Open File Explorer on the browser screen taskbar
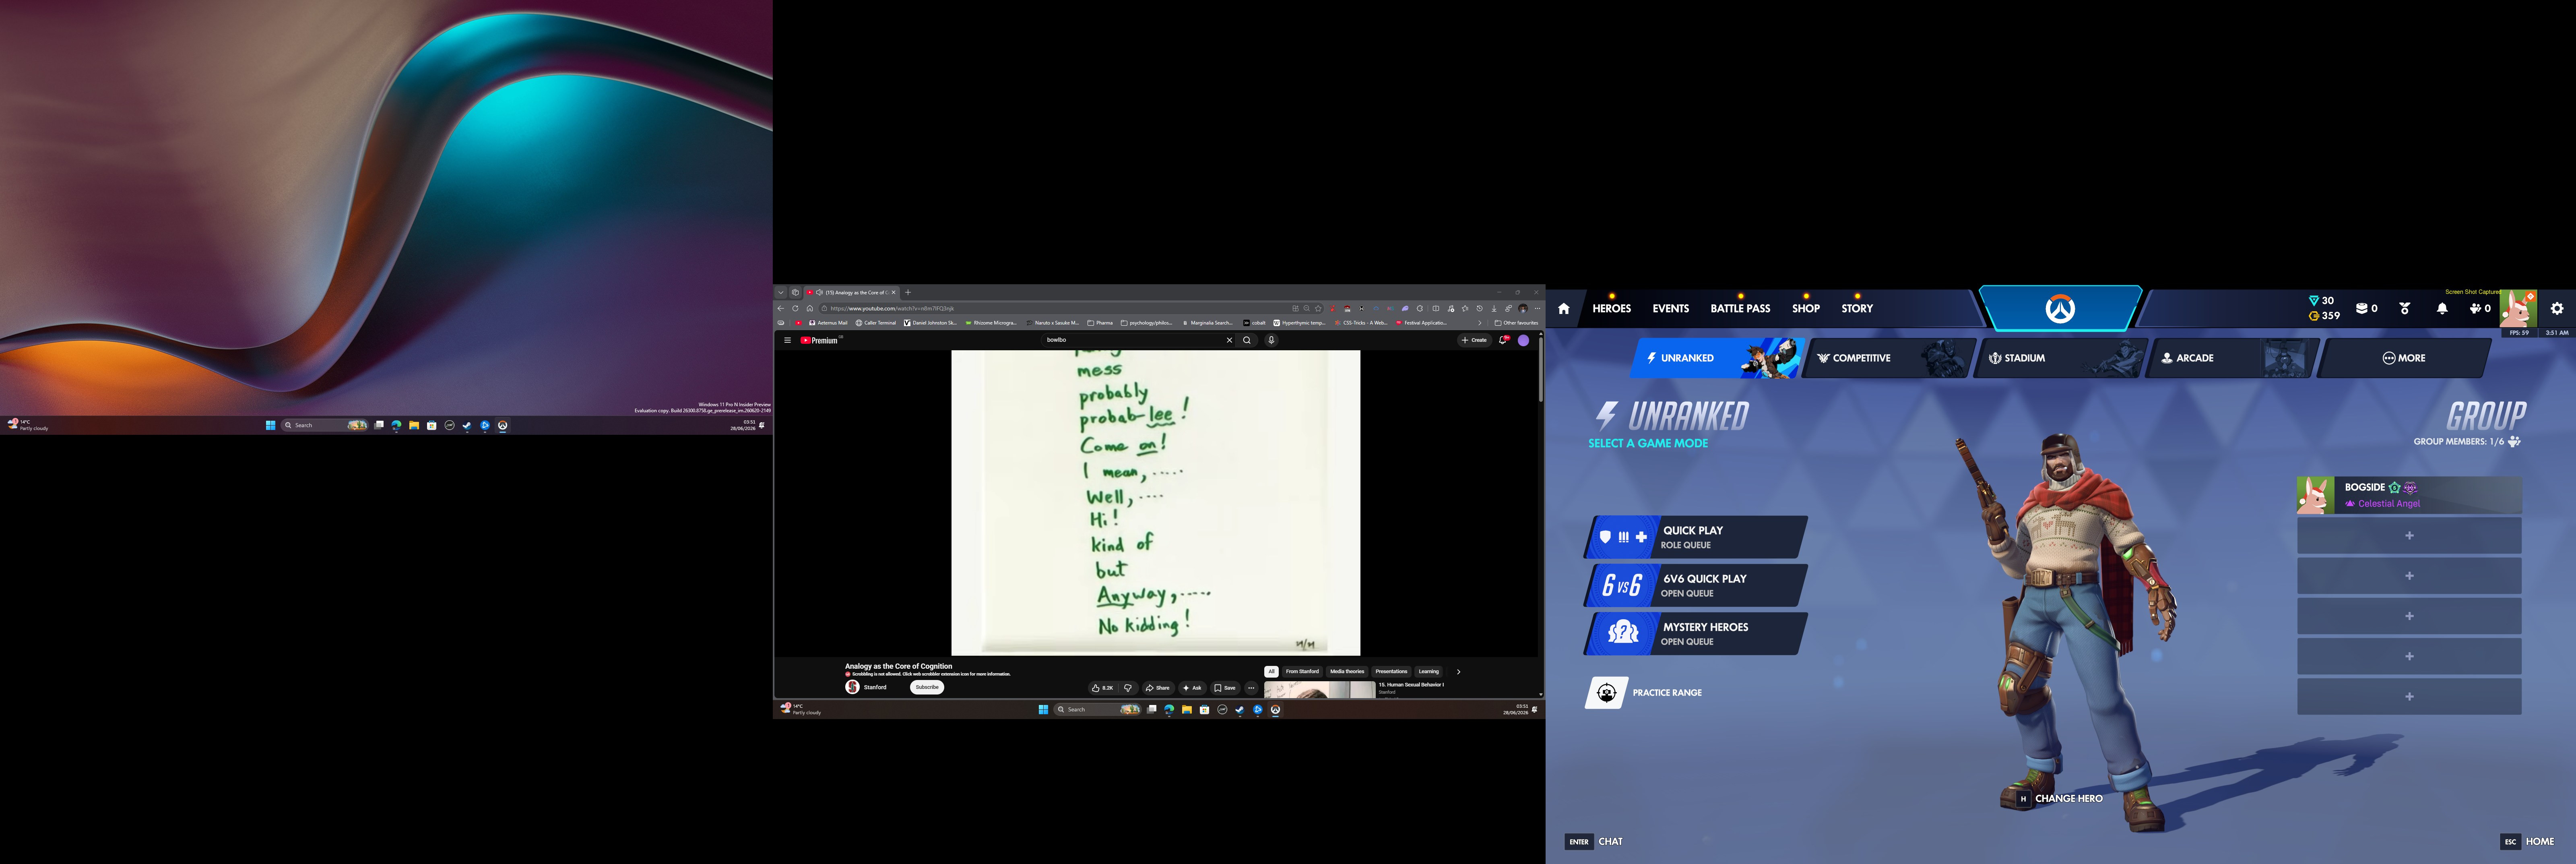This screenshot has width=2576, height=864. [x=1187, y=710]
